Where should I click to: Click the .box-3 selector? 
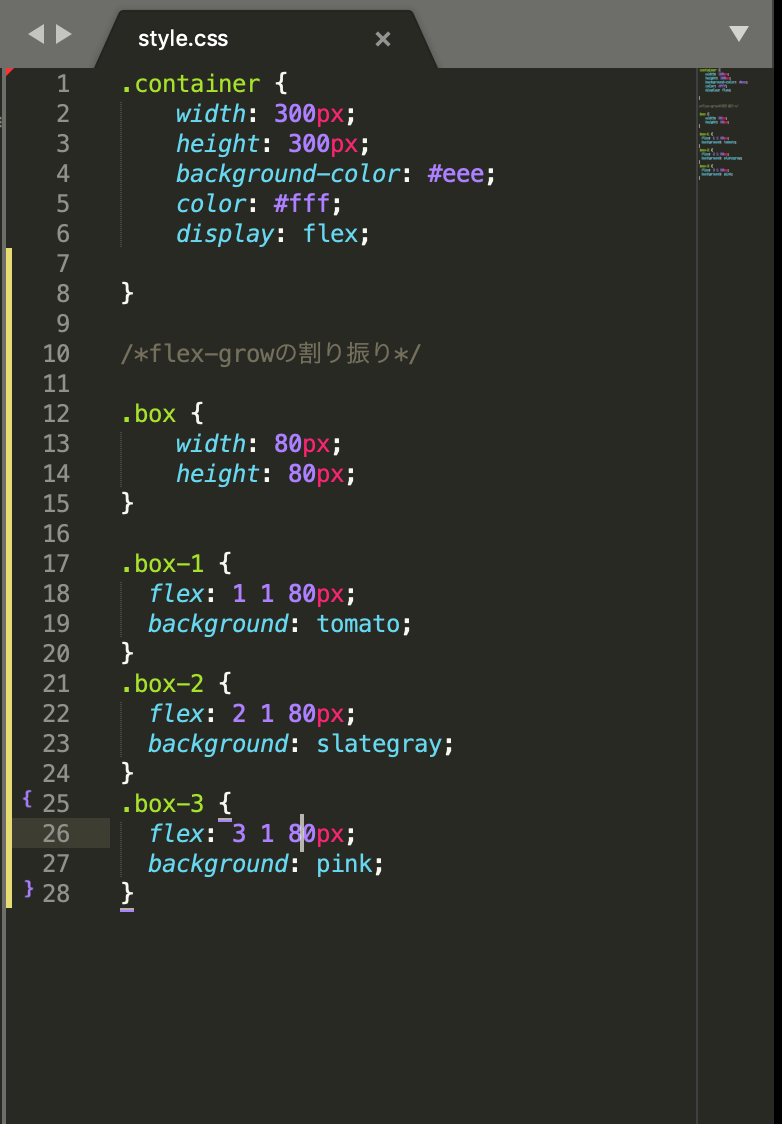pos(162,804)
